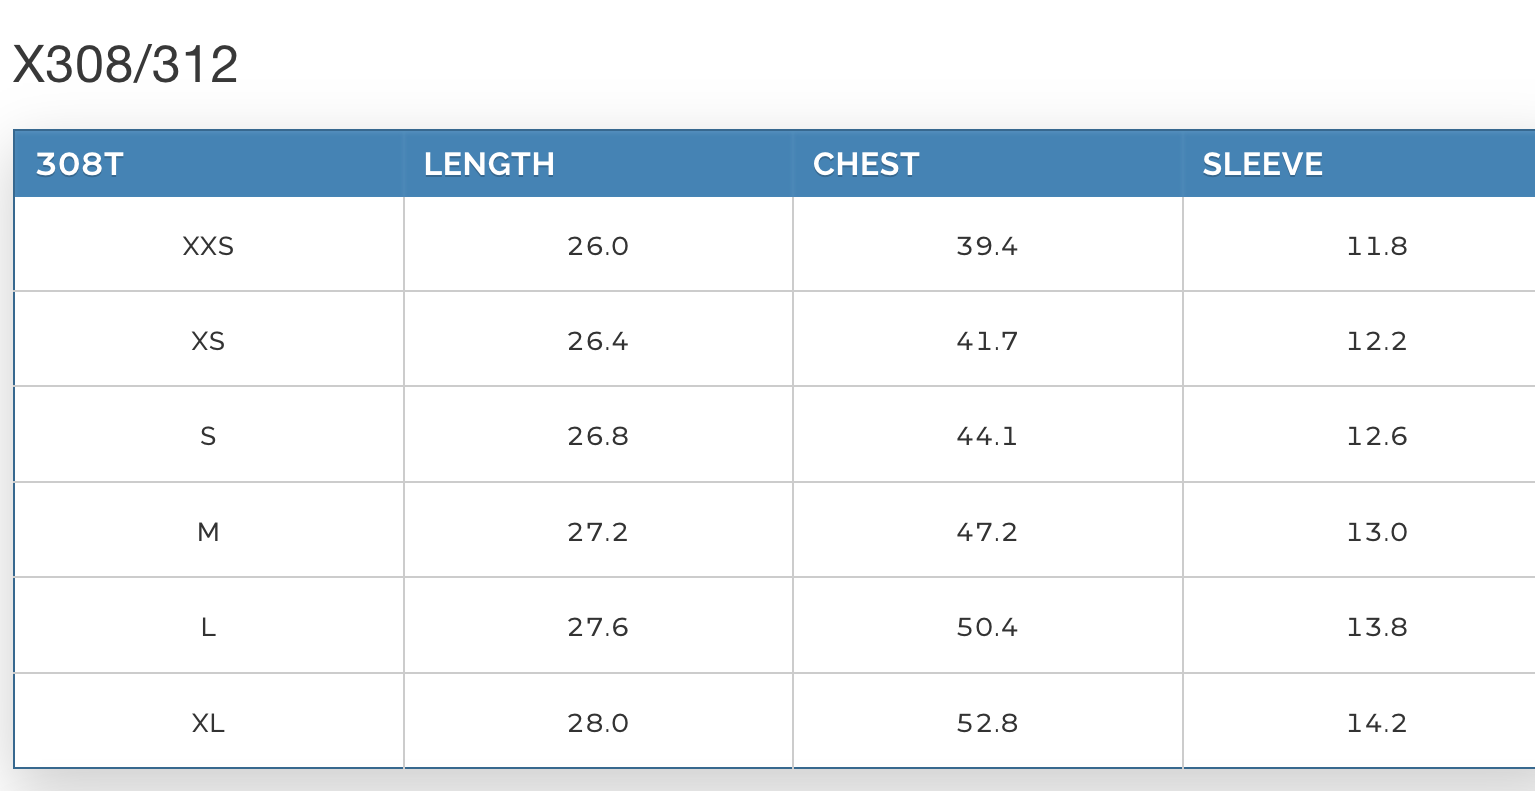The width and height of the screenshot is (1535, 791).
Task: Click the LENGTH column header
Action: (x=489, y=164)
